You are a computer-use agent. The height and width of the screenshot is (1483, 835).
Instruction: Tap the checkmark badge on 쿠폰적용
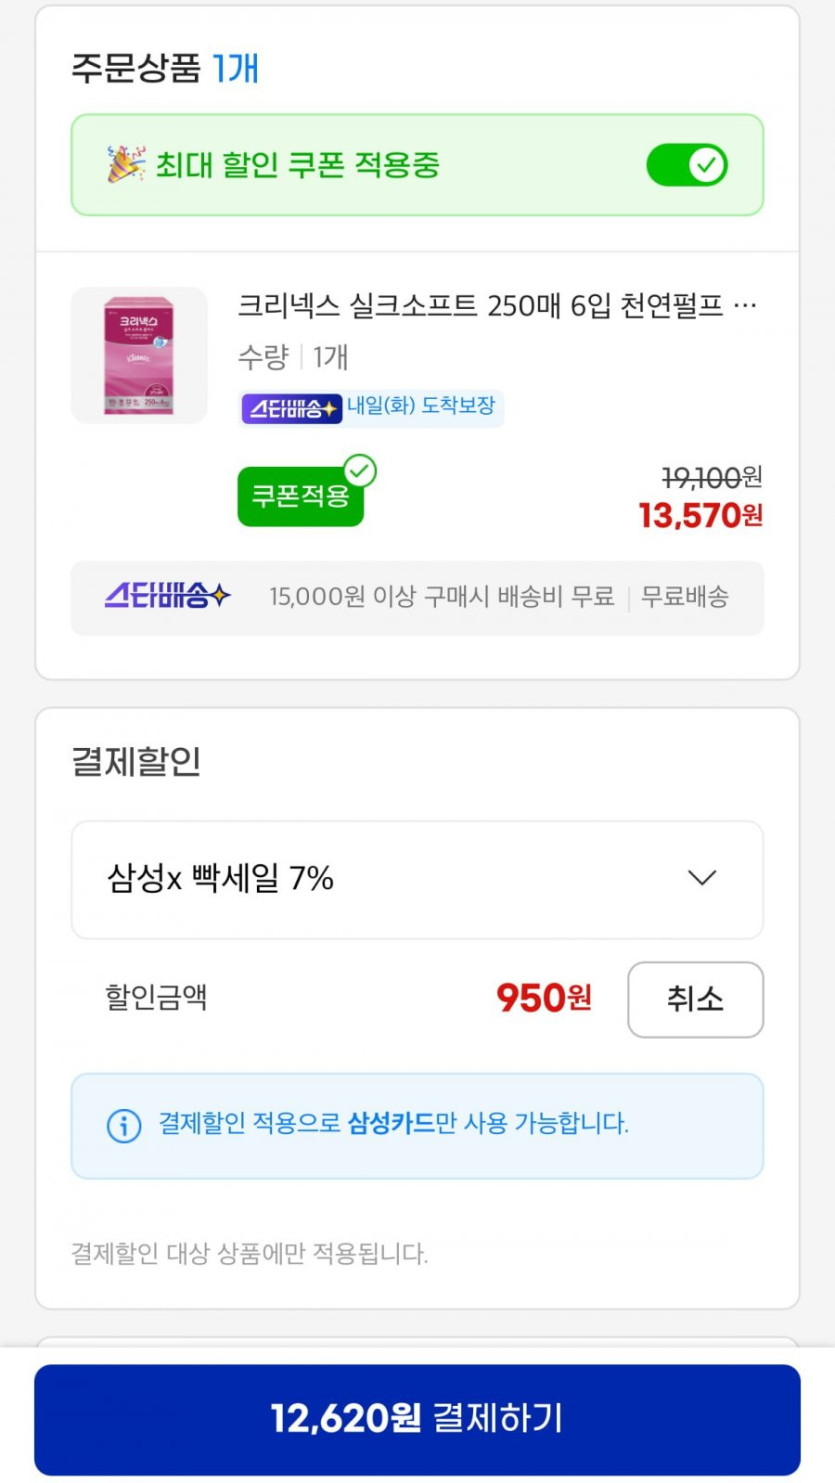[x=359, y=471]
